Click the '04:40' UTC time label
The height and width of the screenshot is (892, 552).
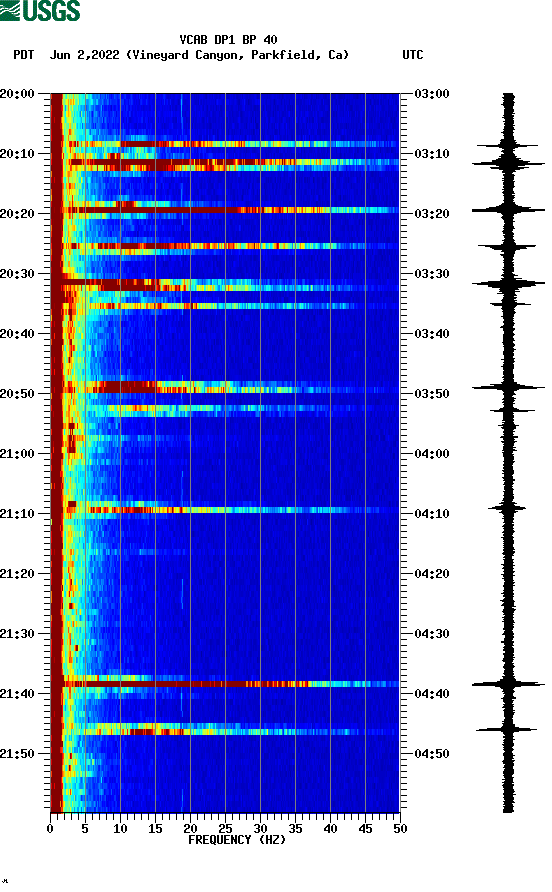pos(432,694)
